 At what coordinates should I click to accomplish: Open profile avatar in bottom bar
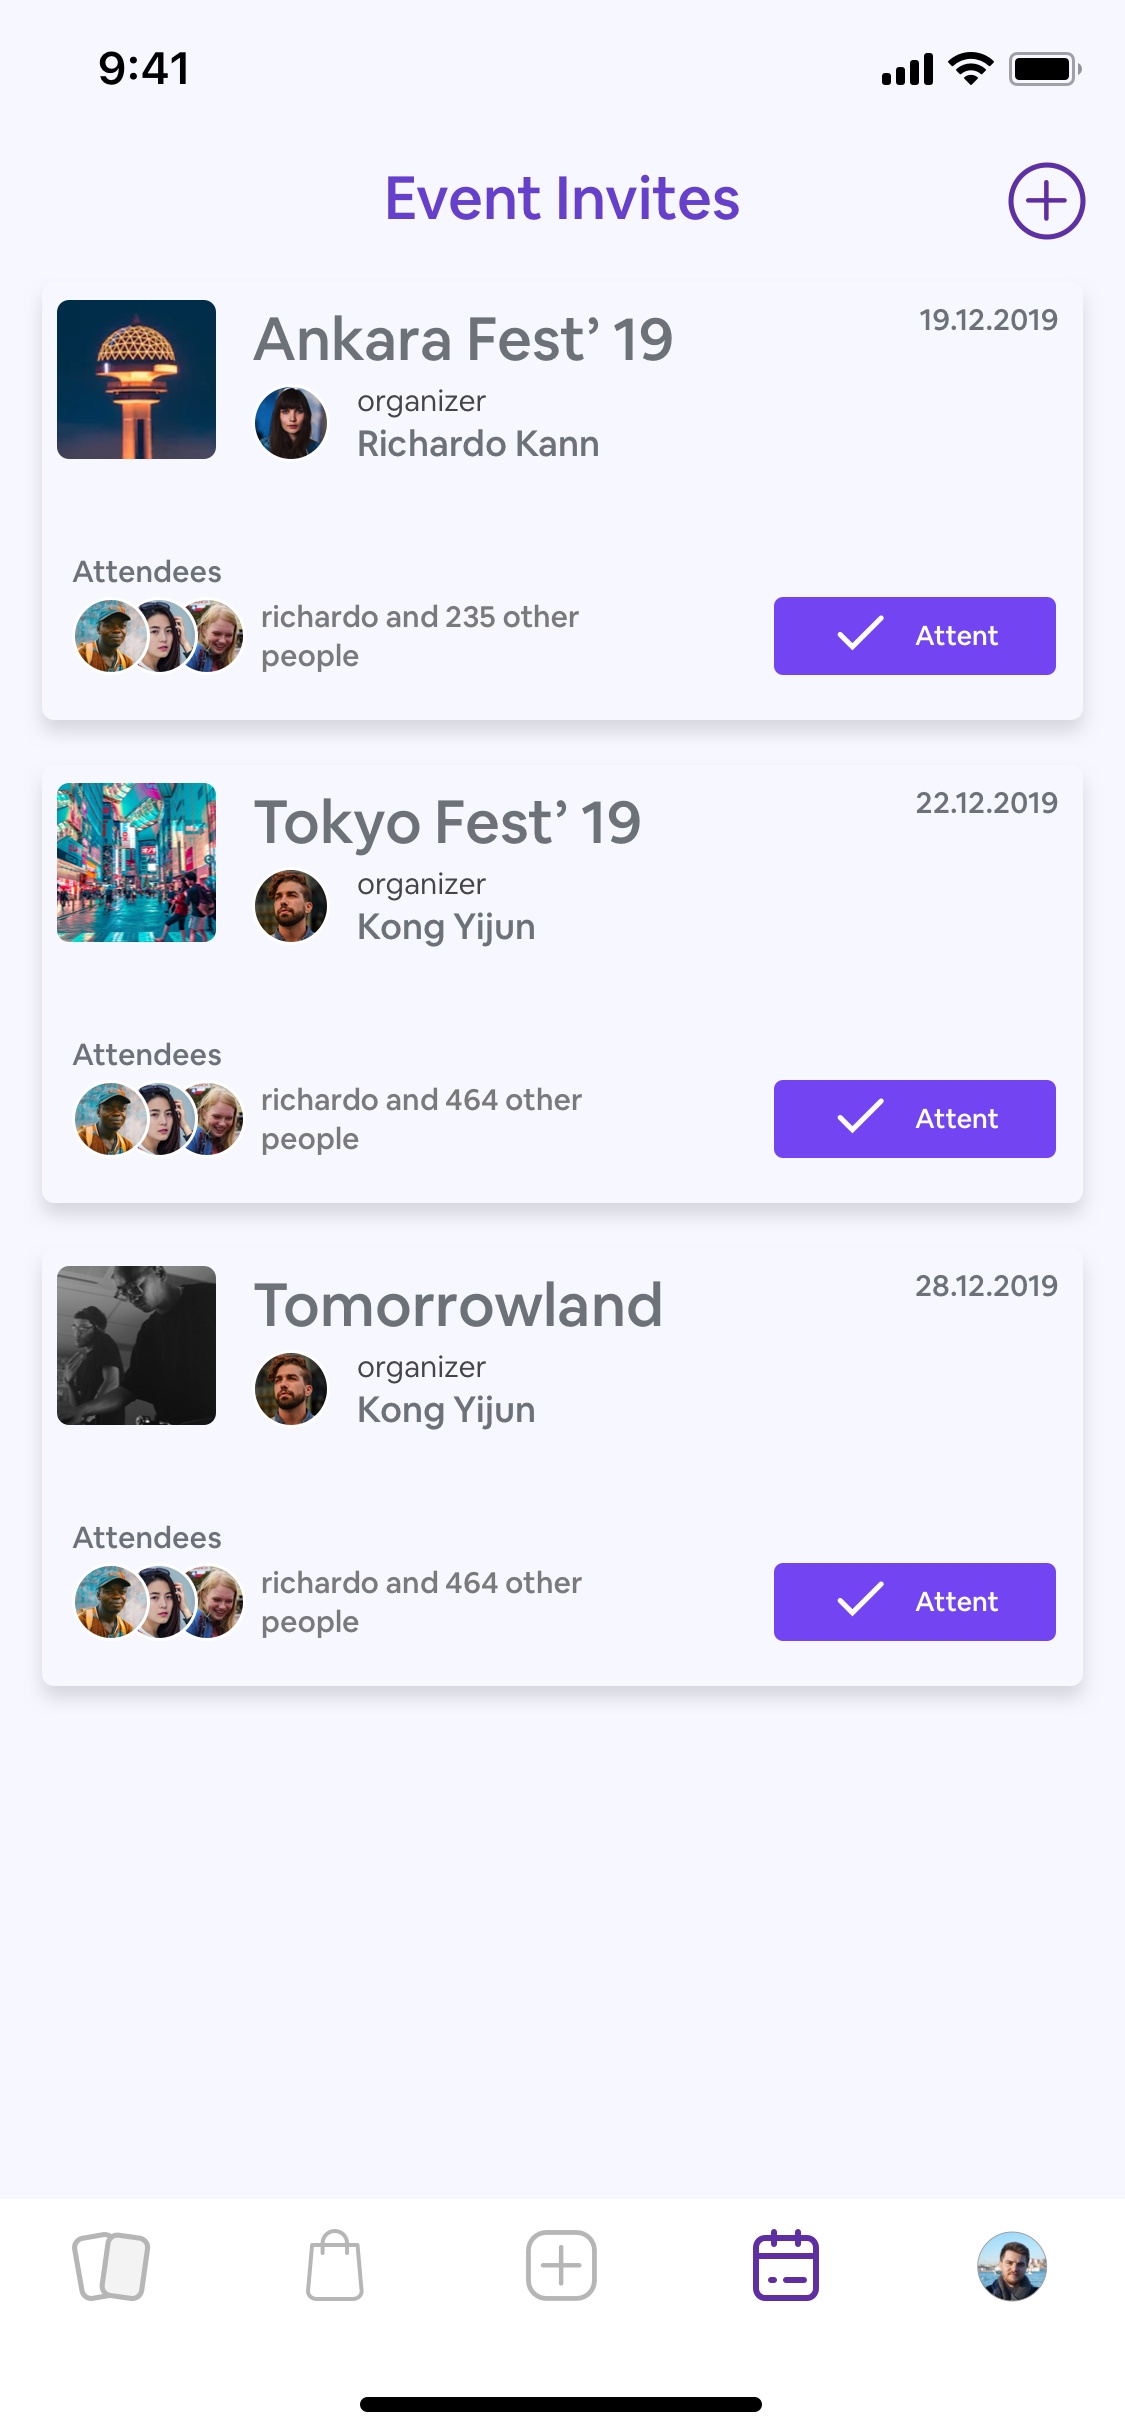coord(1012,2266)
